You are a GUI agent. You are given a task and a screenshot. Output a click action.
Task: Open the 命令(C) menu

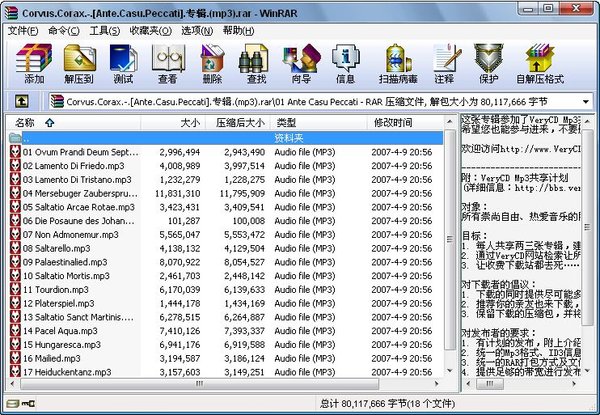pyautogui.click(x=64, y=31)
